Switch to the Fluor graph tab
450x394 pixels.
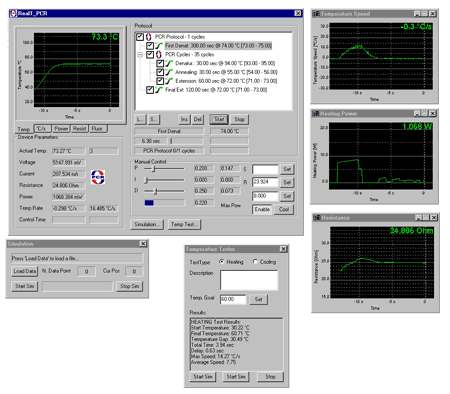[98, 129]
